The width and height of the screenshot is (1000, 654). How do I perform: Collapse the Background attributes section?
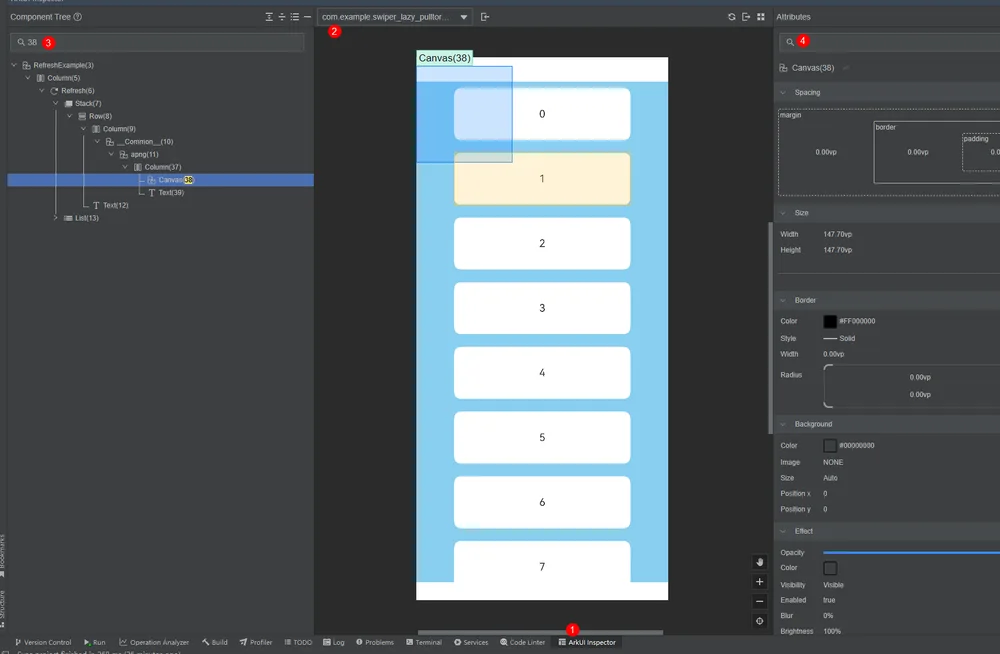pyautogui.click(x=783, y=424)
